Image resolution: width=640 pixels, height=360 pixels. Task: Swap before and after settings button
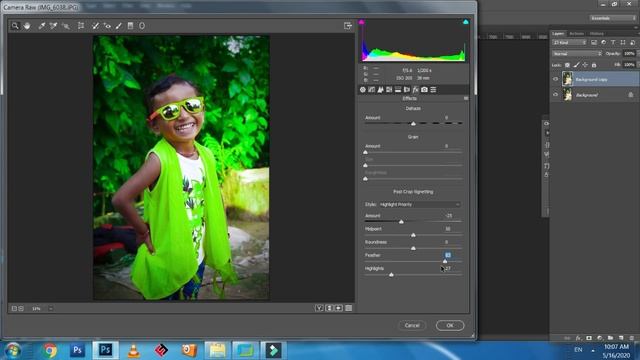329,308
